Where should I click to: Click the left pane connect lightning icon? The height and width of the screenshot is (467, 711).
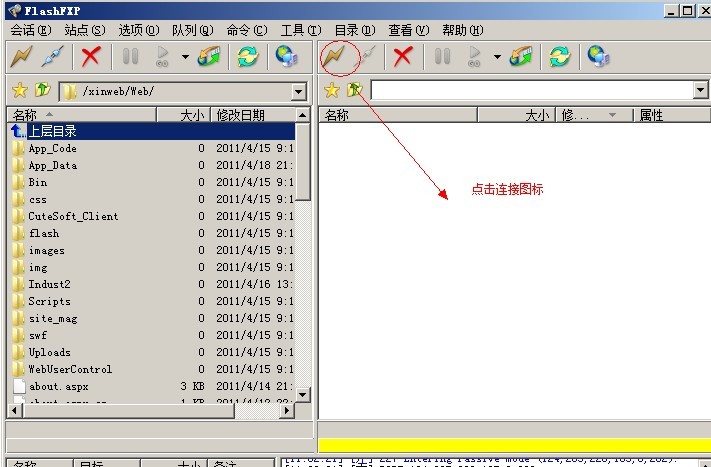22,57
